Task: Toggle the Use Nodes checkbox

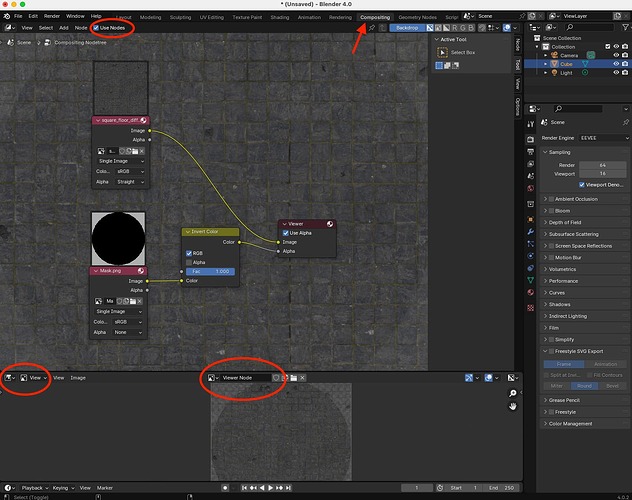Action: coord(96,28)
